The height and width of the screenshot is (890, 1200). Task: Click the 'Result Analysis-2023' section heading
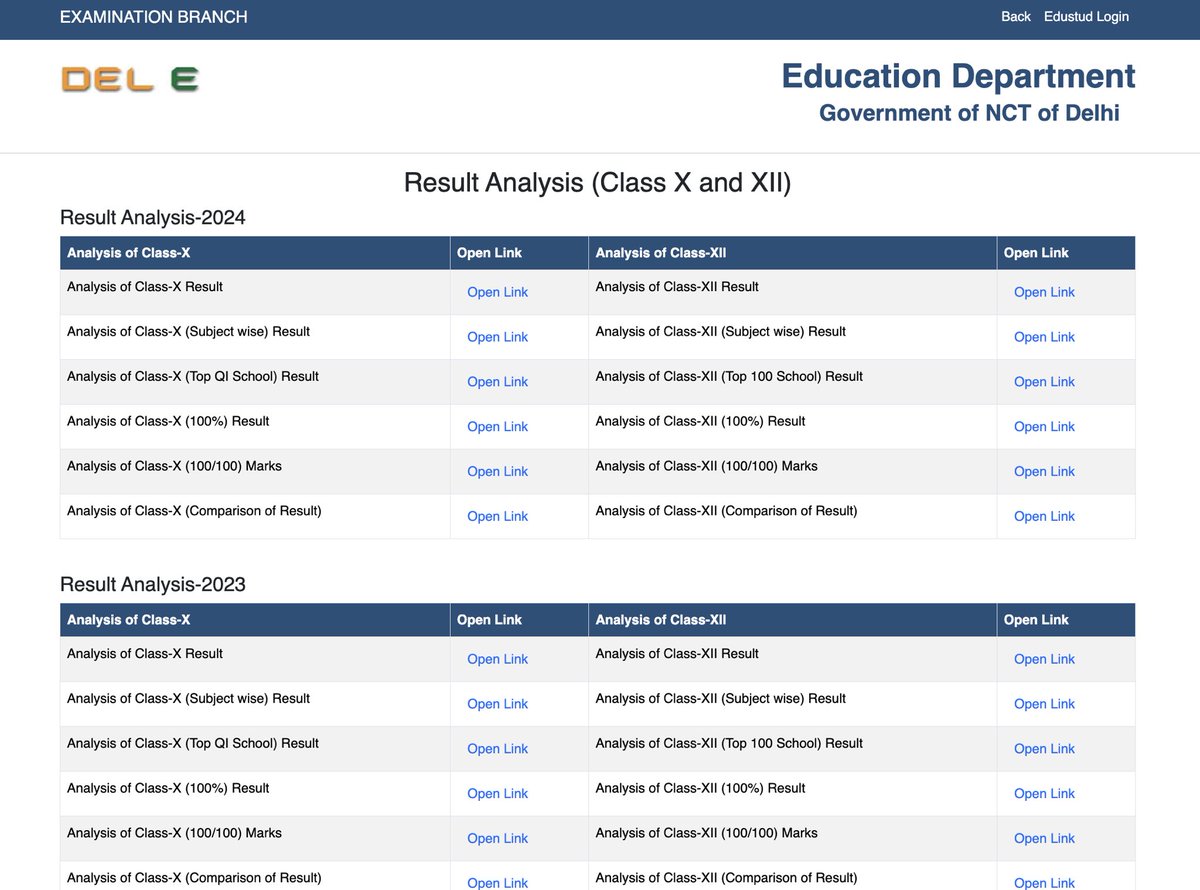pos(153,584)
